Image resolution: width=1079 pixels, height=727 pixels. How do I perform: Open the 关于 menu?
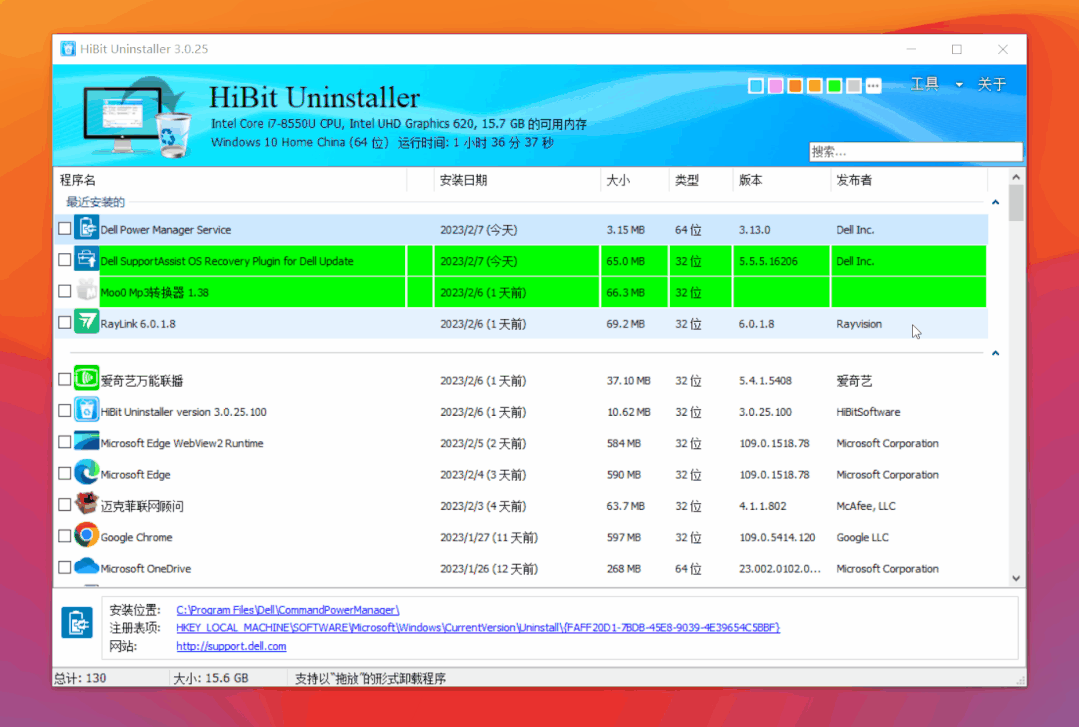point(991,85)
